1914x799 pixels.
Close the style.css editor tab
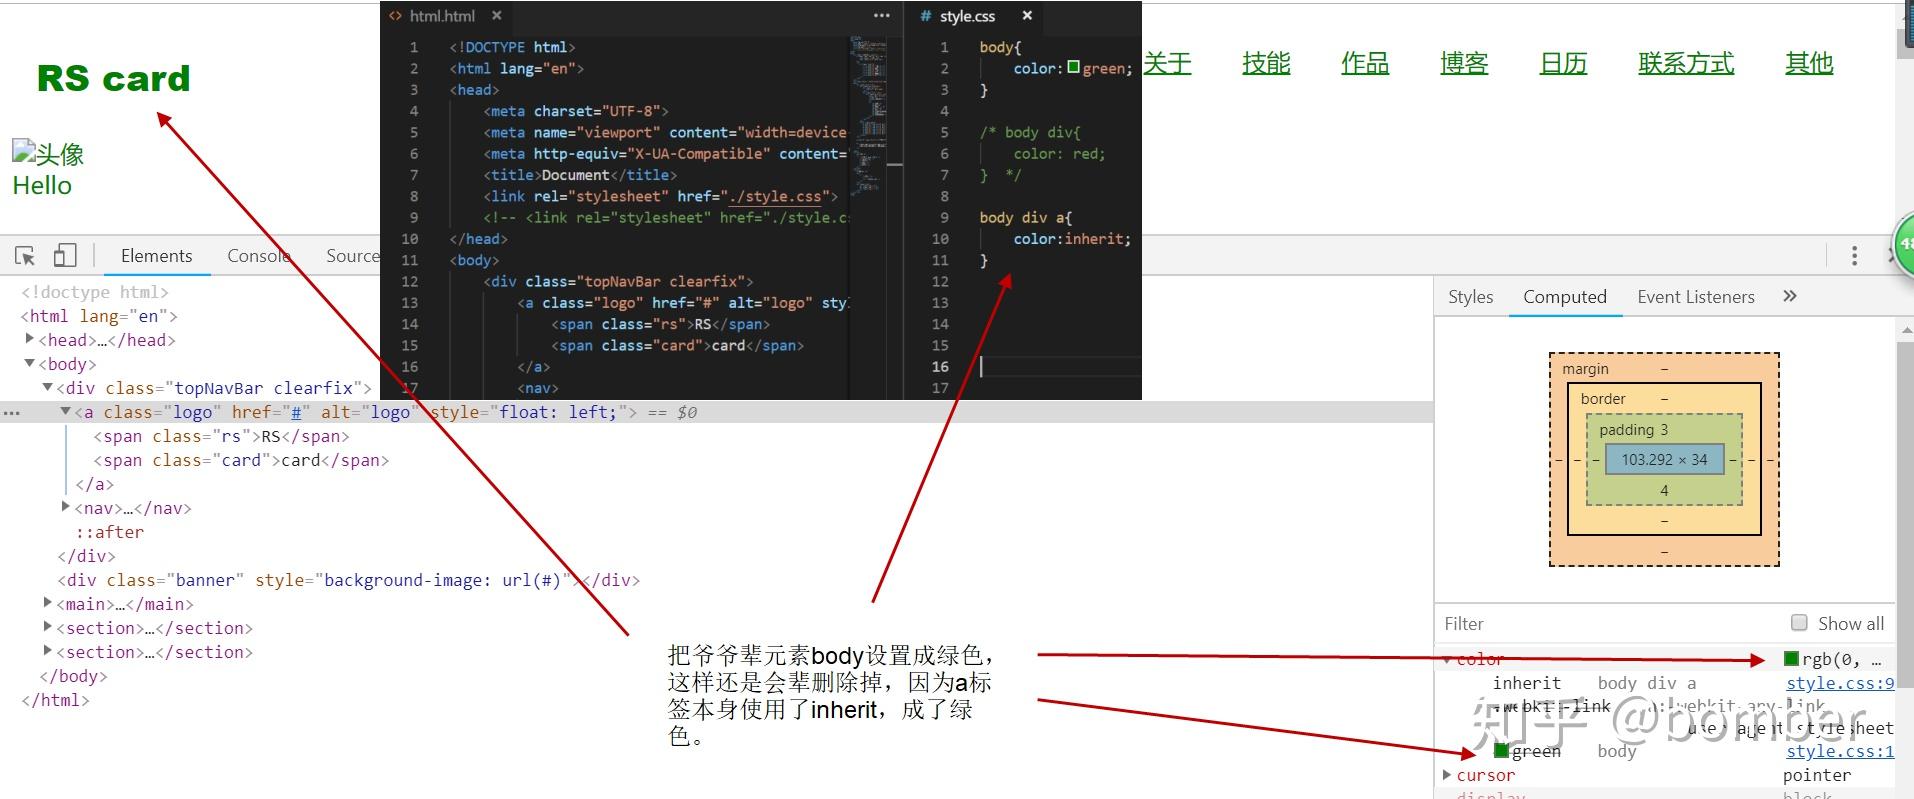click(x=1027, y=16)
